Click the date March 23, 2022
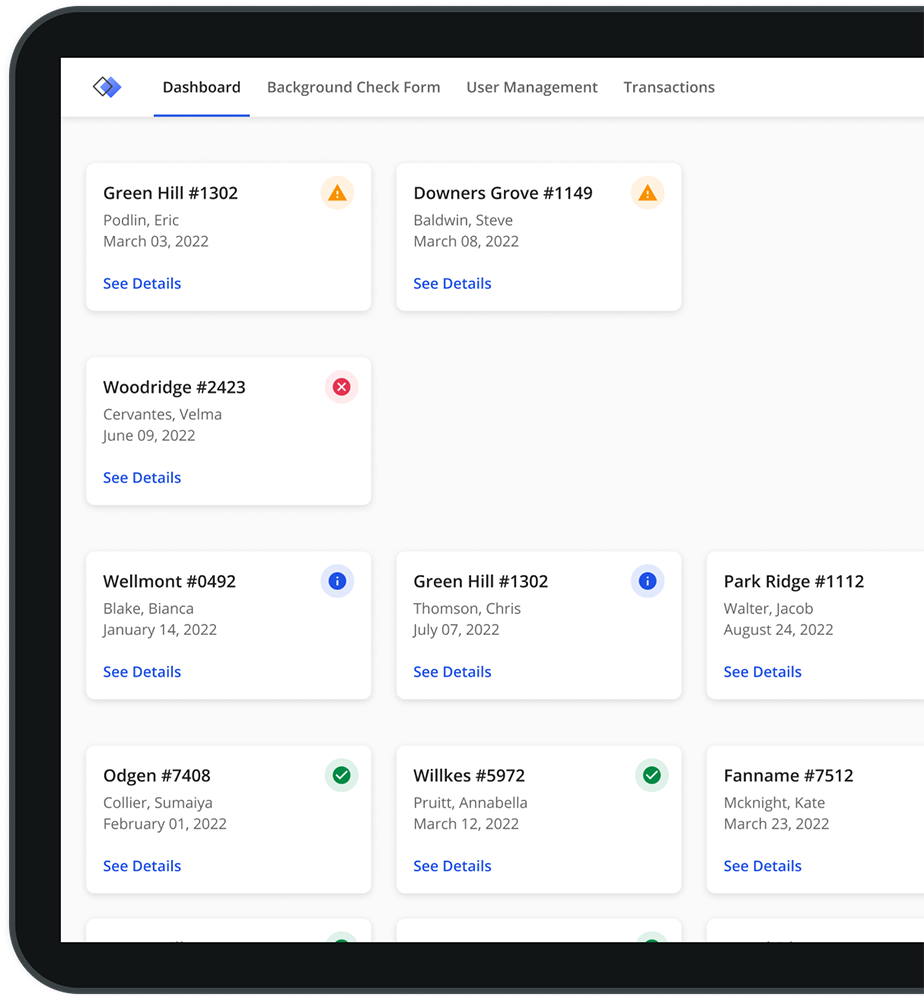The width and height of the screenshot is (924, 1000). 777,824
